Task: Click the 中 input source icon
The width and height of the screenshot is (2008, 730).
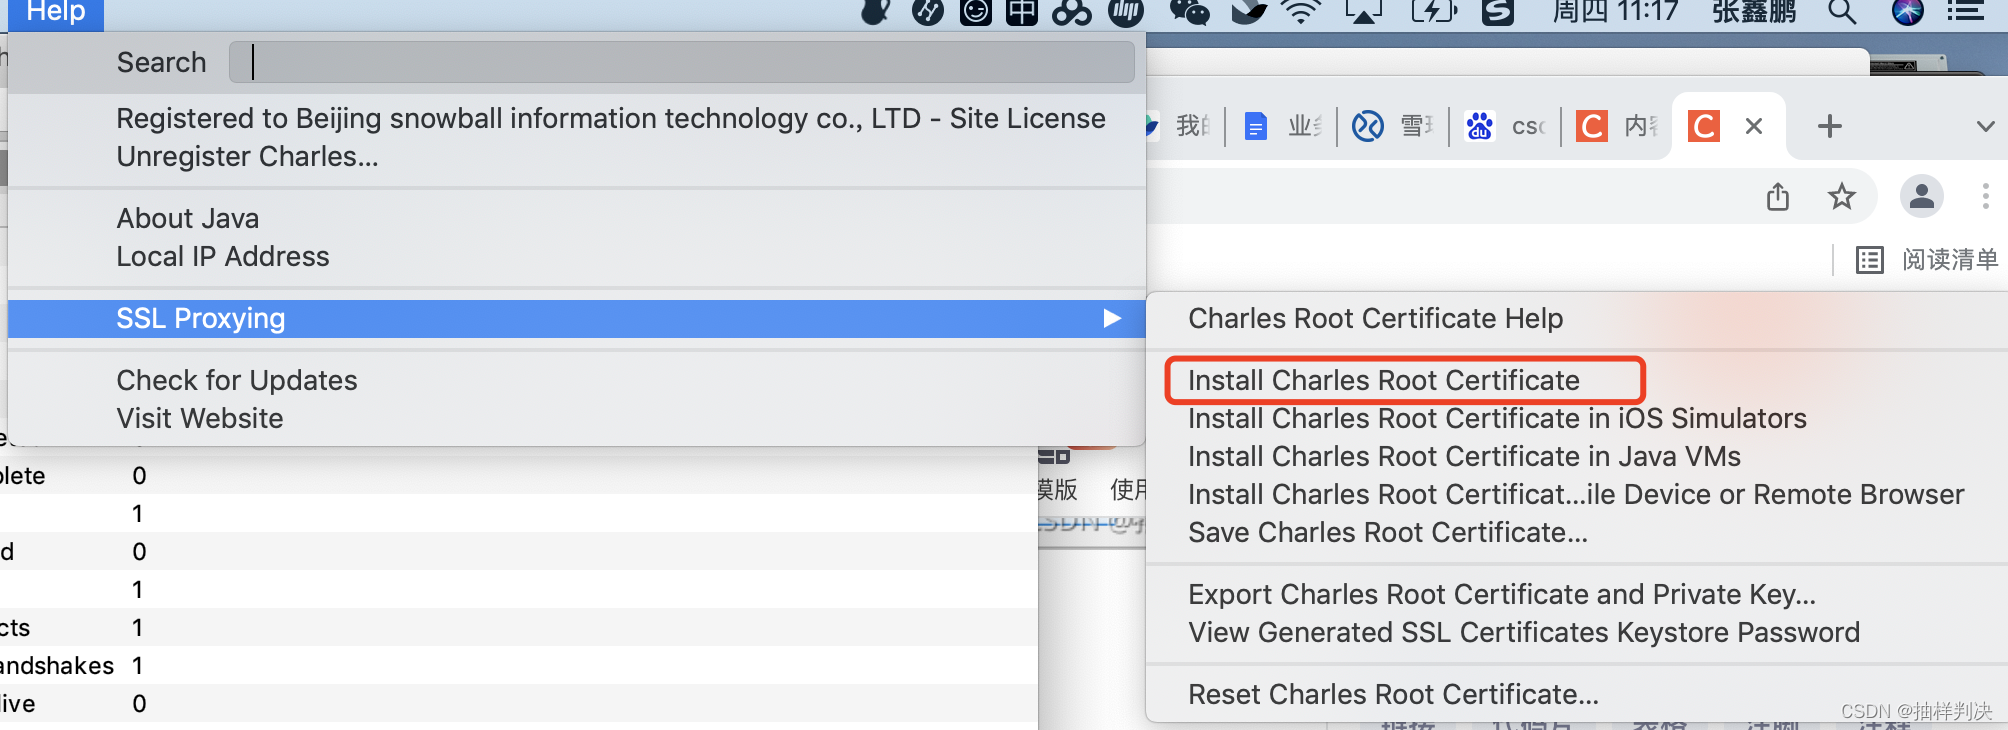Action: (x=1022, y=12)
